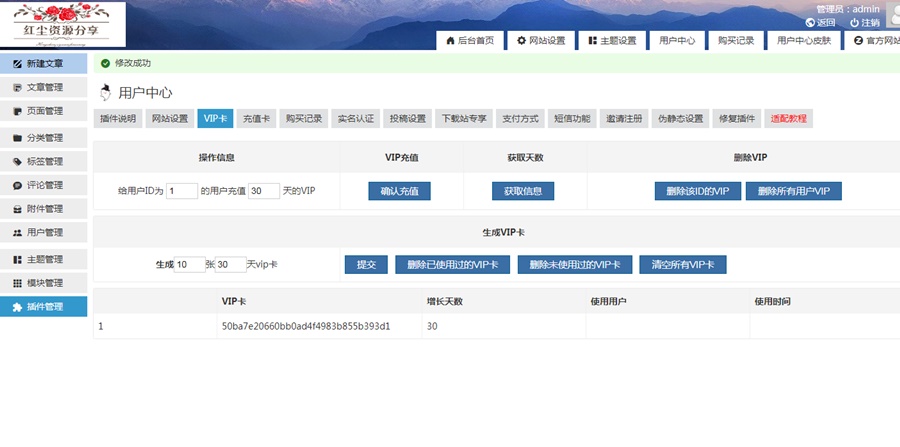Click 清空所有VIP卡 button
The width and height of the screenshot is (900, 447).
[x=682, y=265]
